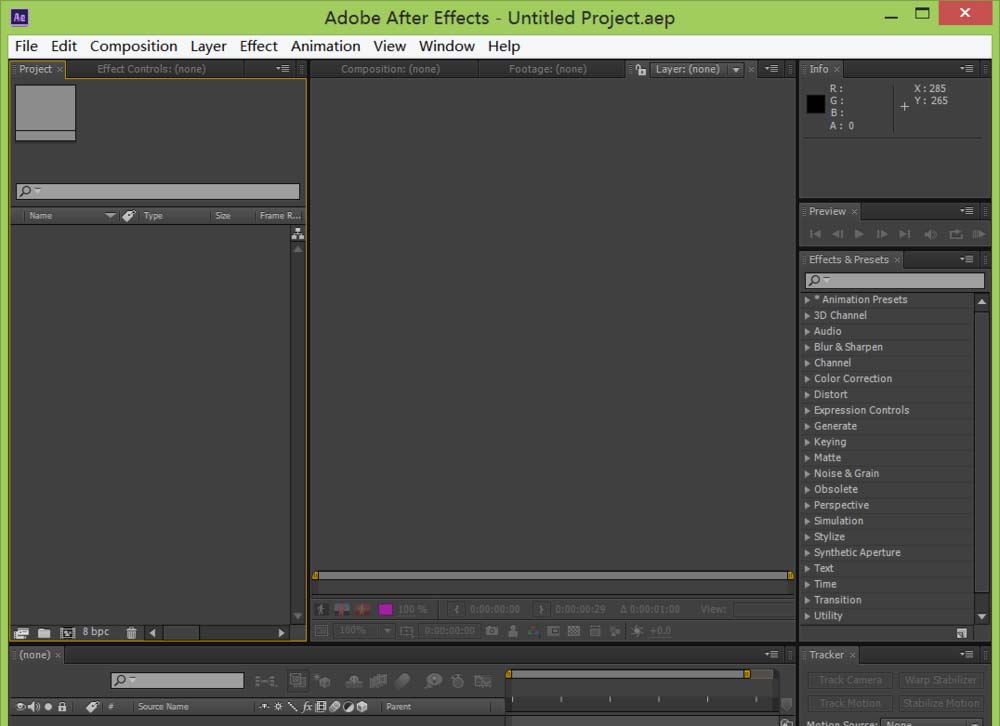The height and width of the screenshot is (726, 1000).
Task: Switch to the Footage: (none) tab
Action: pyautogui.click(x=548, y=69)
